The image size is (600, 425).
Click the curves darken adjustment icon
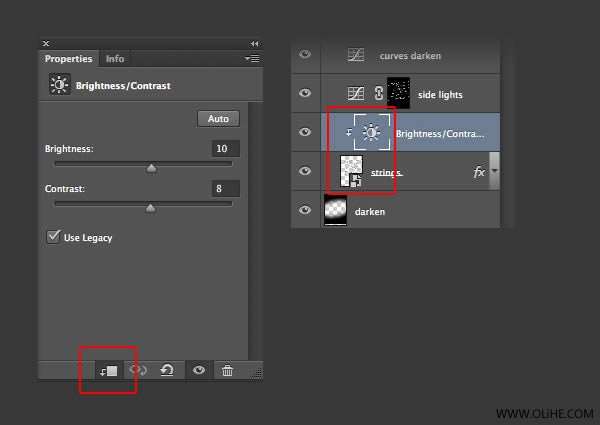pyautogui.click(x=354, y=56)
